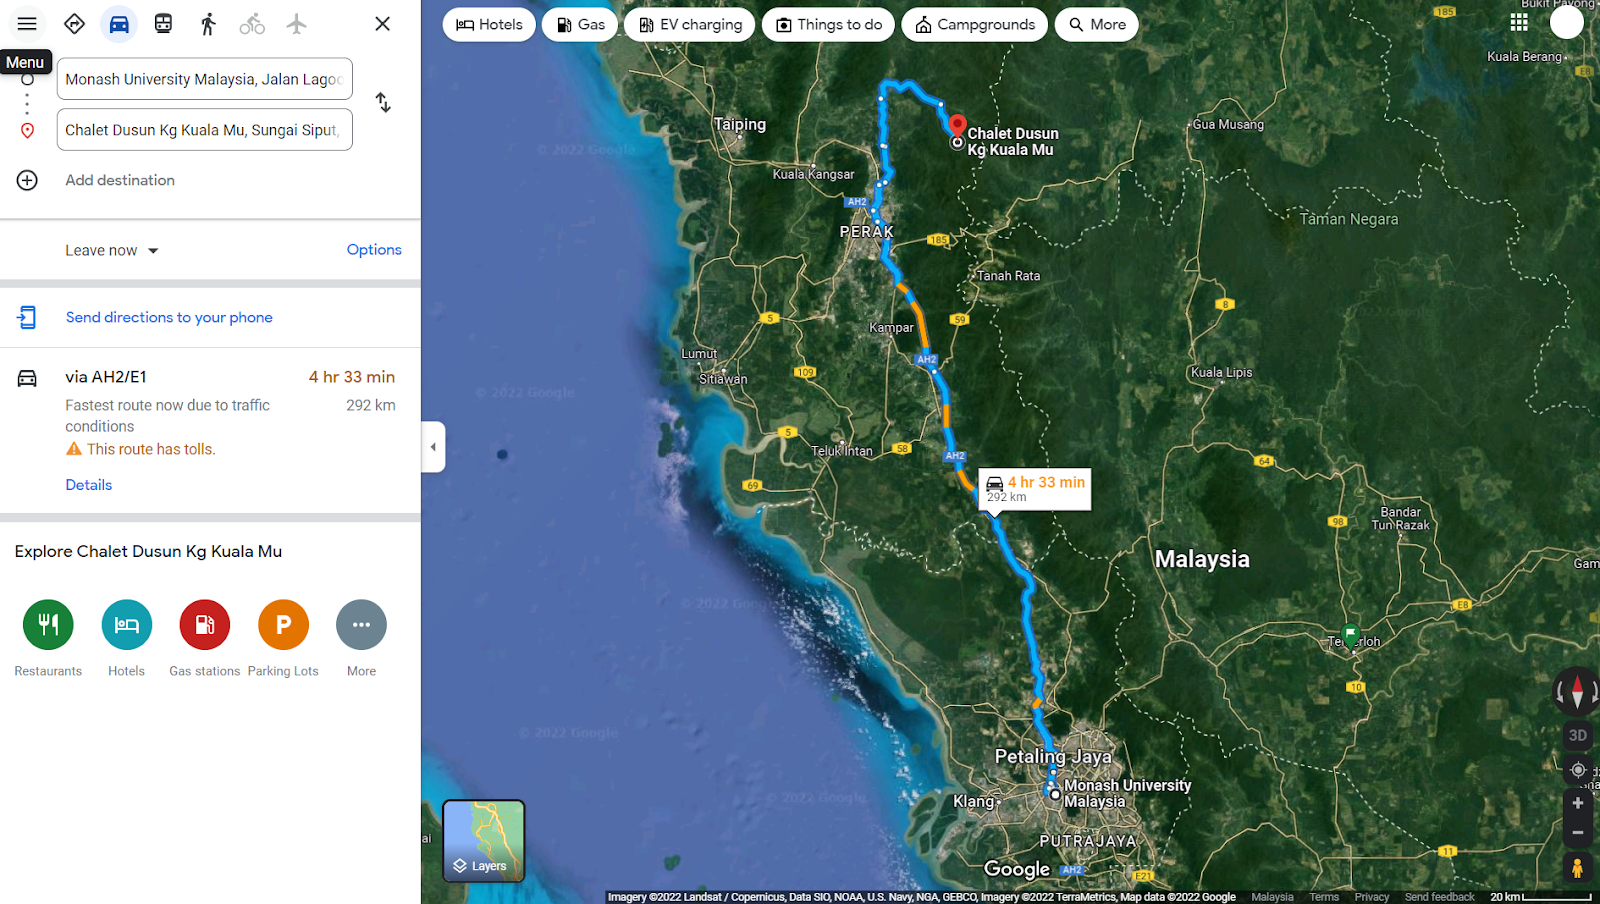Viewport: 1600px width, 904px height.
Task: Open the Layers map thumbnail
Action: pos(484,841)
